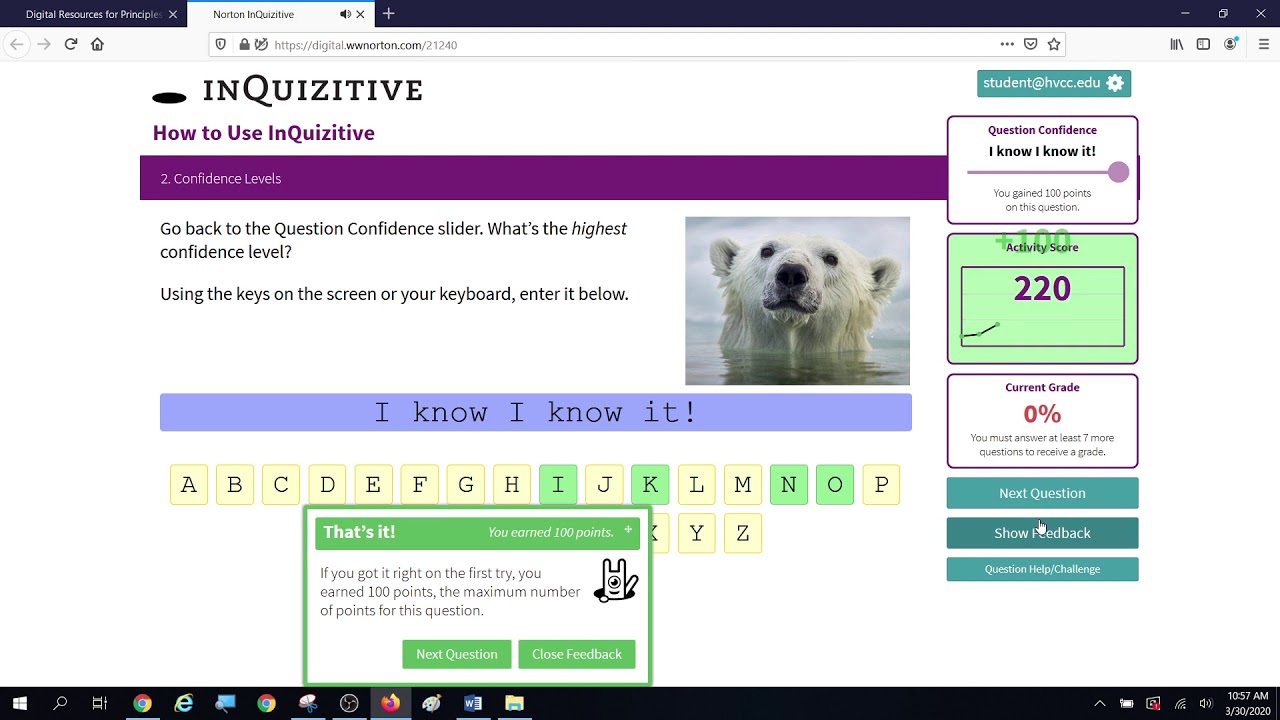Open Windows taskbar search
The height and width of the screenshot is (720, 1280).
[60, 703]
